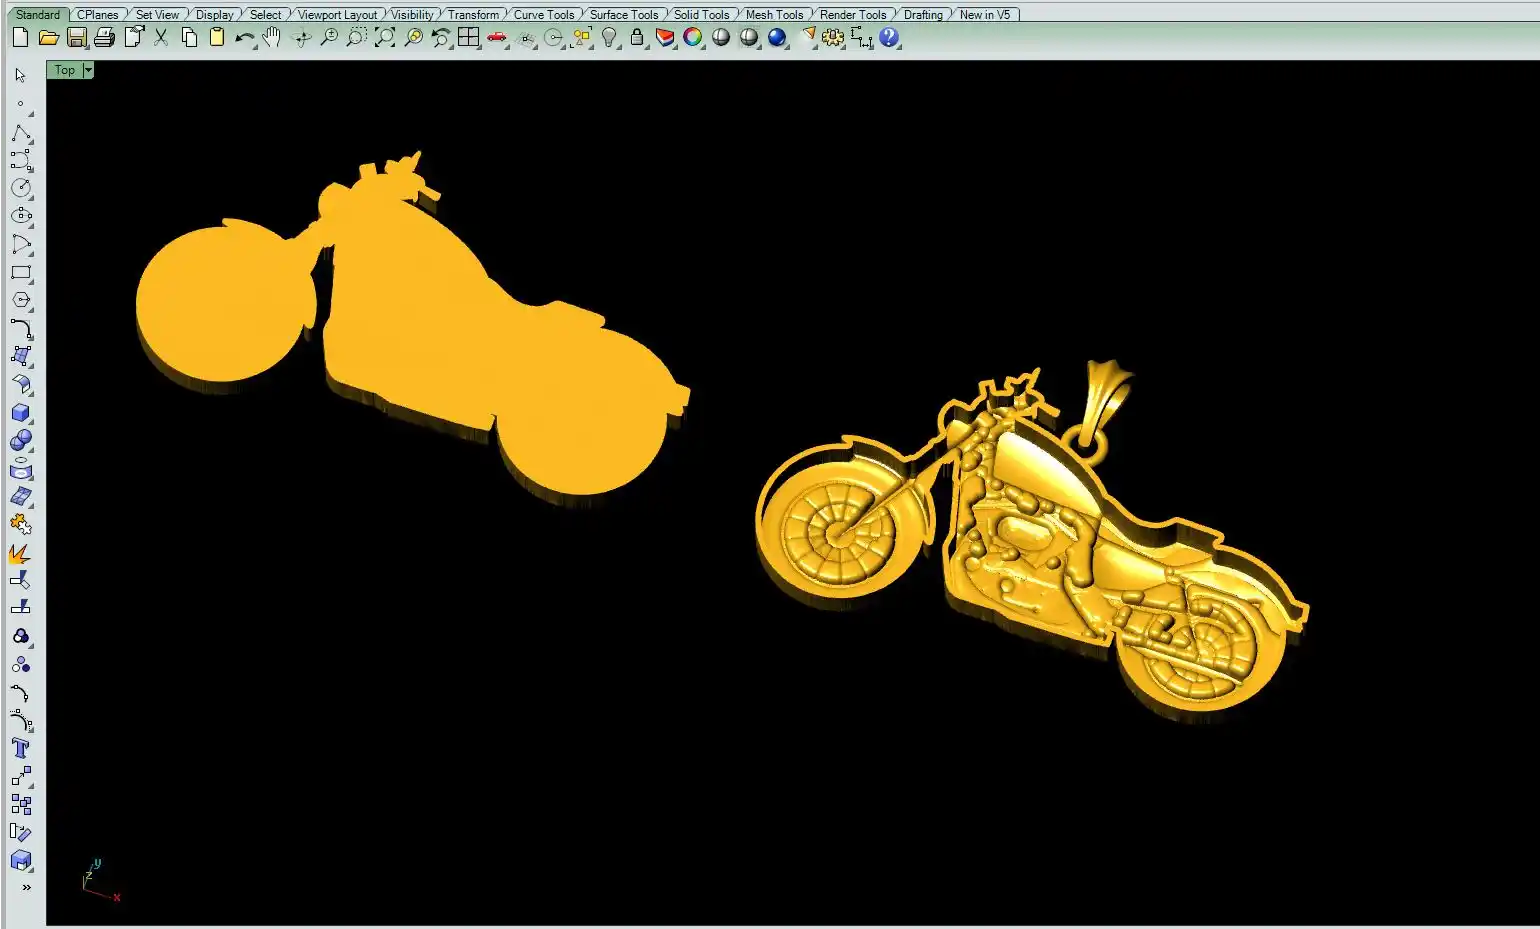Click the Undo arrow icon

pos(244,38)
